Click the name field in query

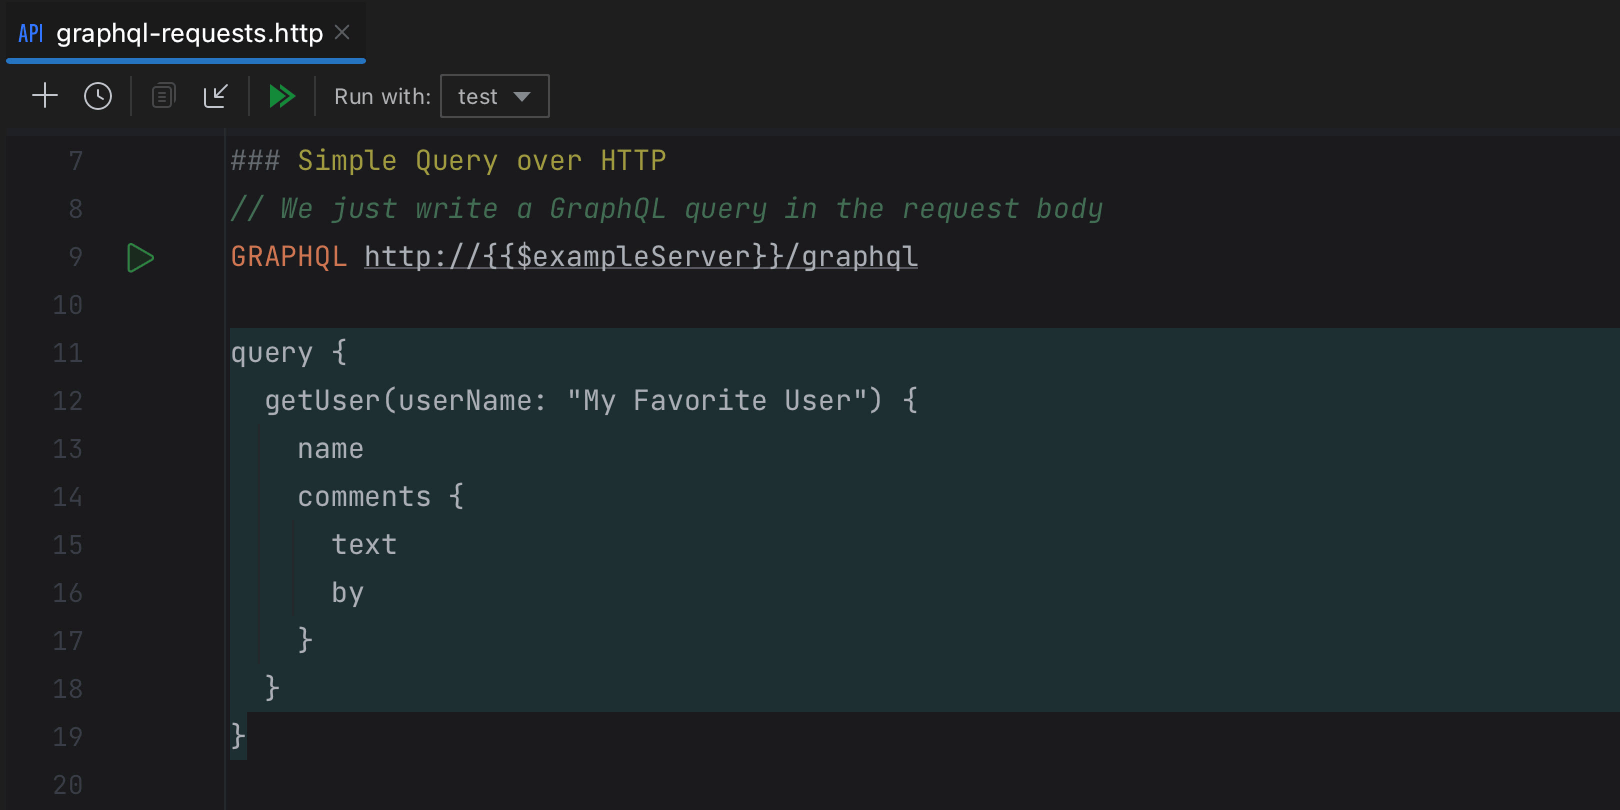coord(330,449)
